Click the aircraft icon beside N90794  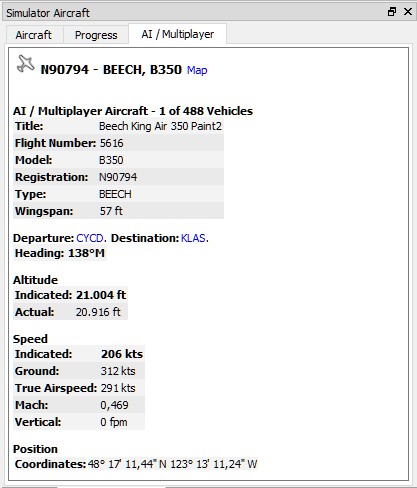[26, 64]
